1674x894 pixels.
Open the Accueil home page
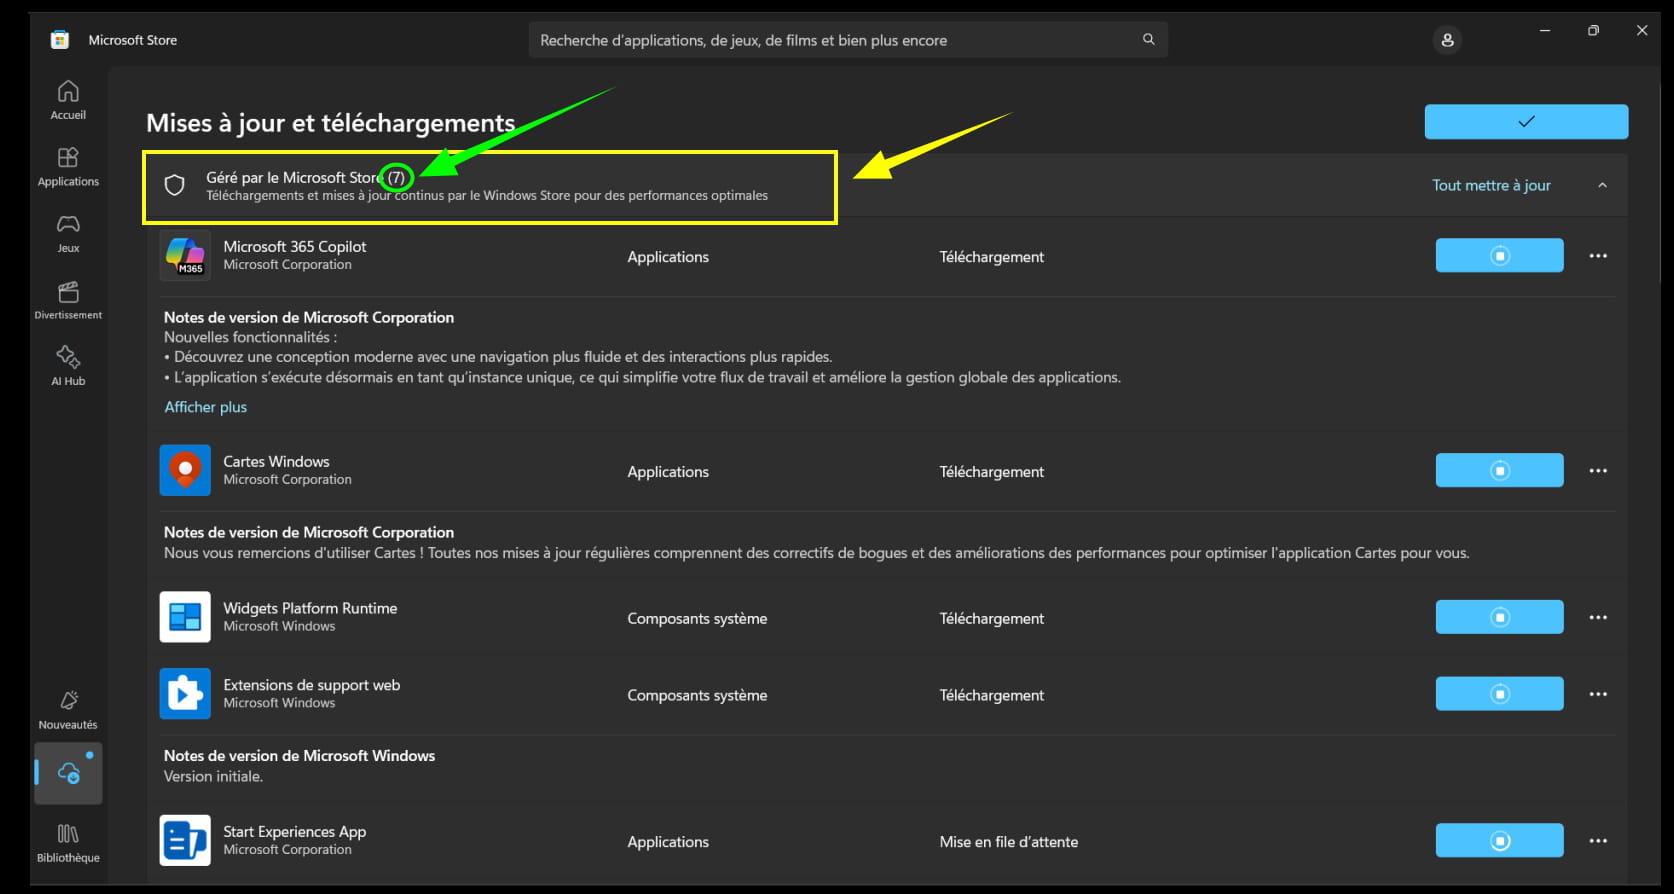click(68, 100)
